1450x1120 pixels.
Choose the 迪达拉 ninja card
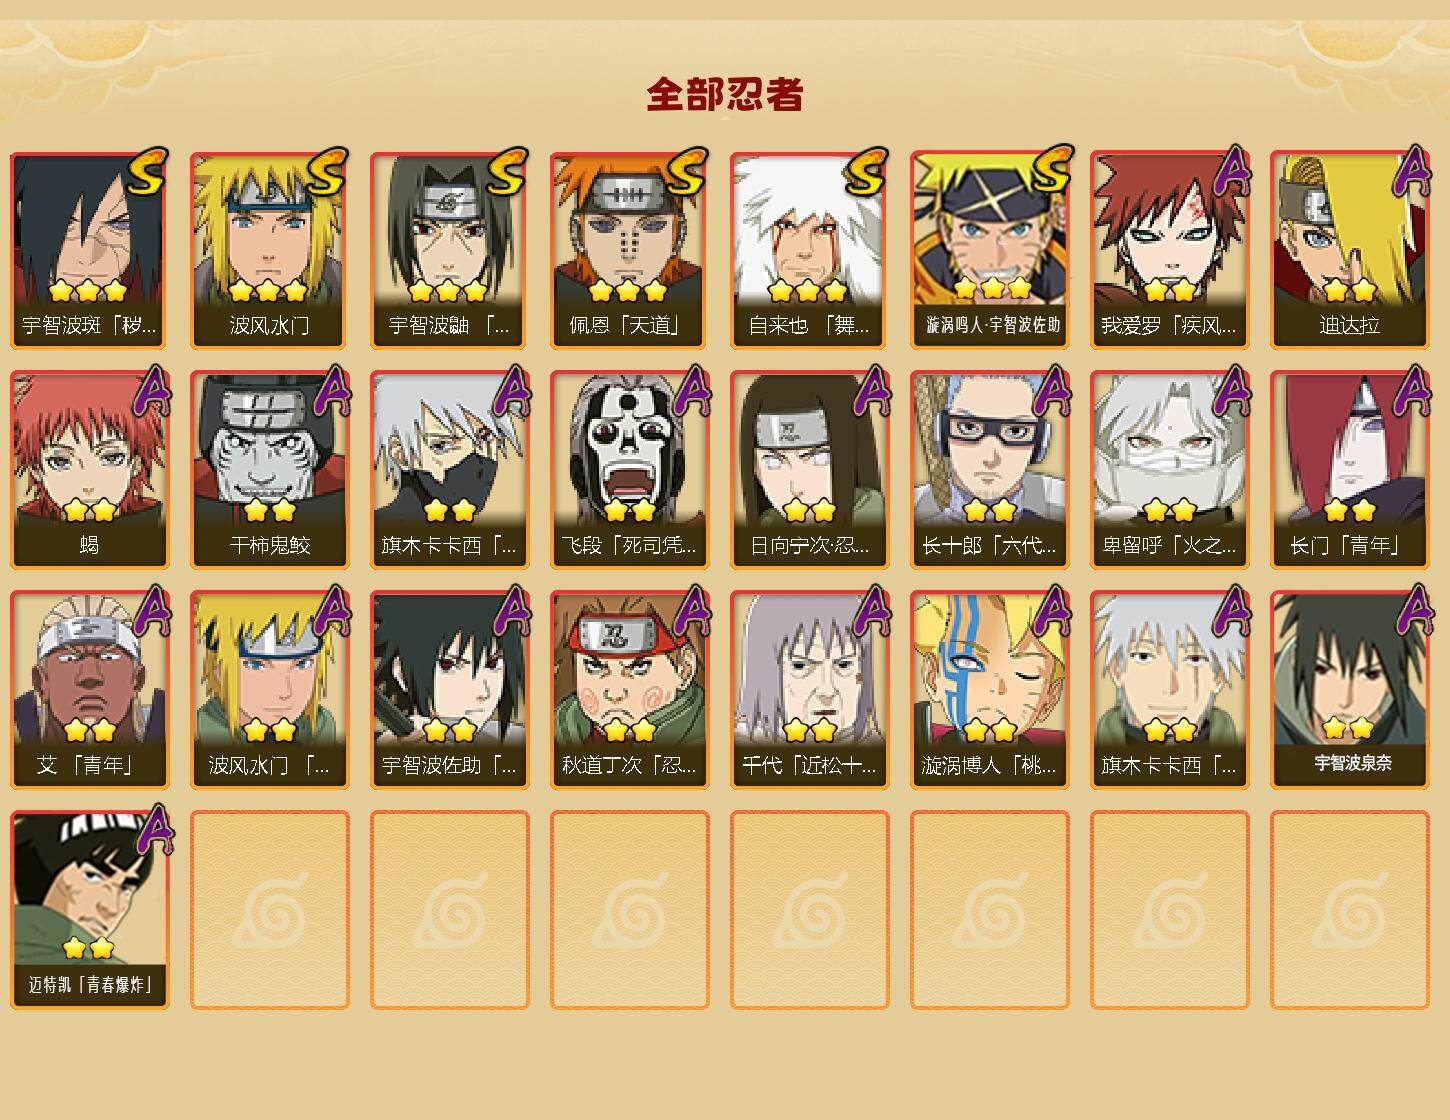pyautogui.click(x=1350, y=250)
